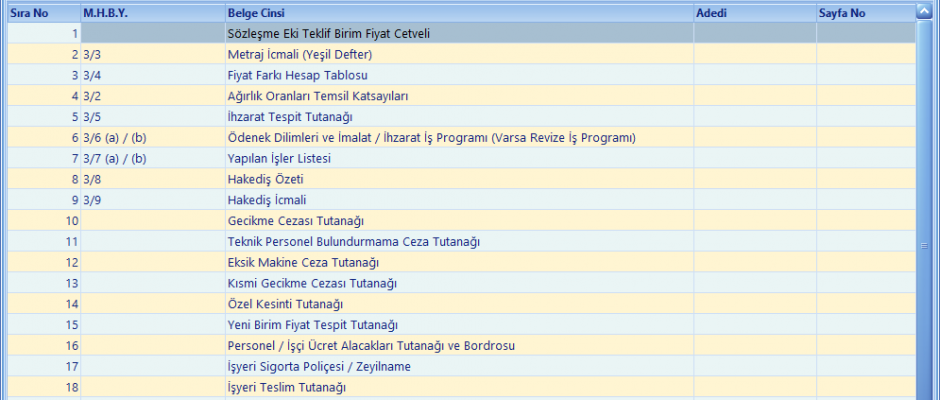Click the Adedi cell for Özel Kesinti Tutanağı
The height and width of the screenshot is (400, 940).
pyautogui.click(x=754, y=304)
